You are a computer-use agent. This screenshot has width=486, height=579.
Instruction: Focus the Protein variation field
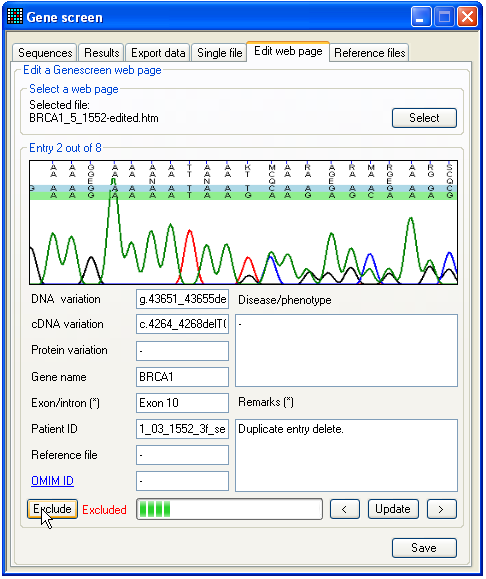pyautogui.click(x=182, y=350)
